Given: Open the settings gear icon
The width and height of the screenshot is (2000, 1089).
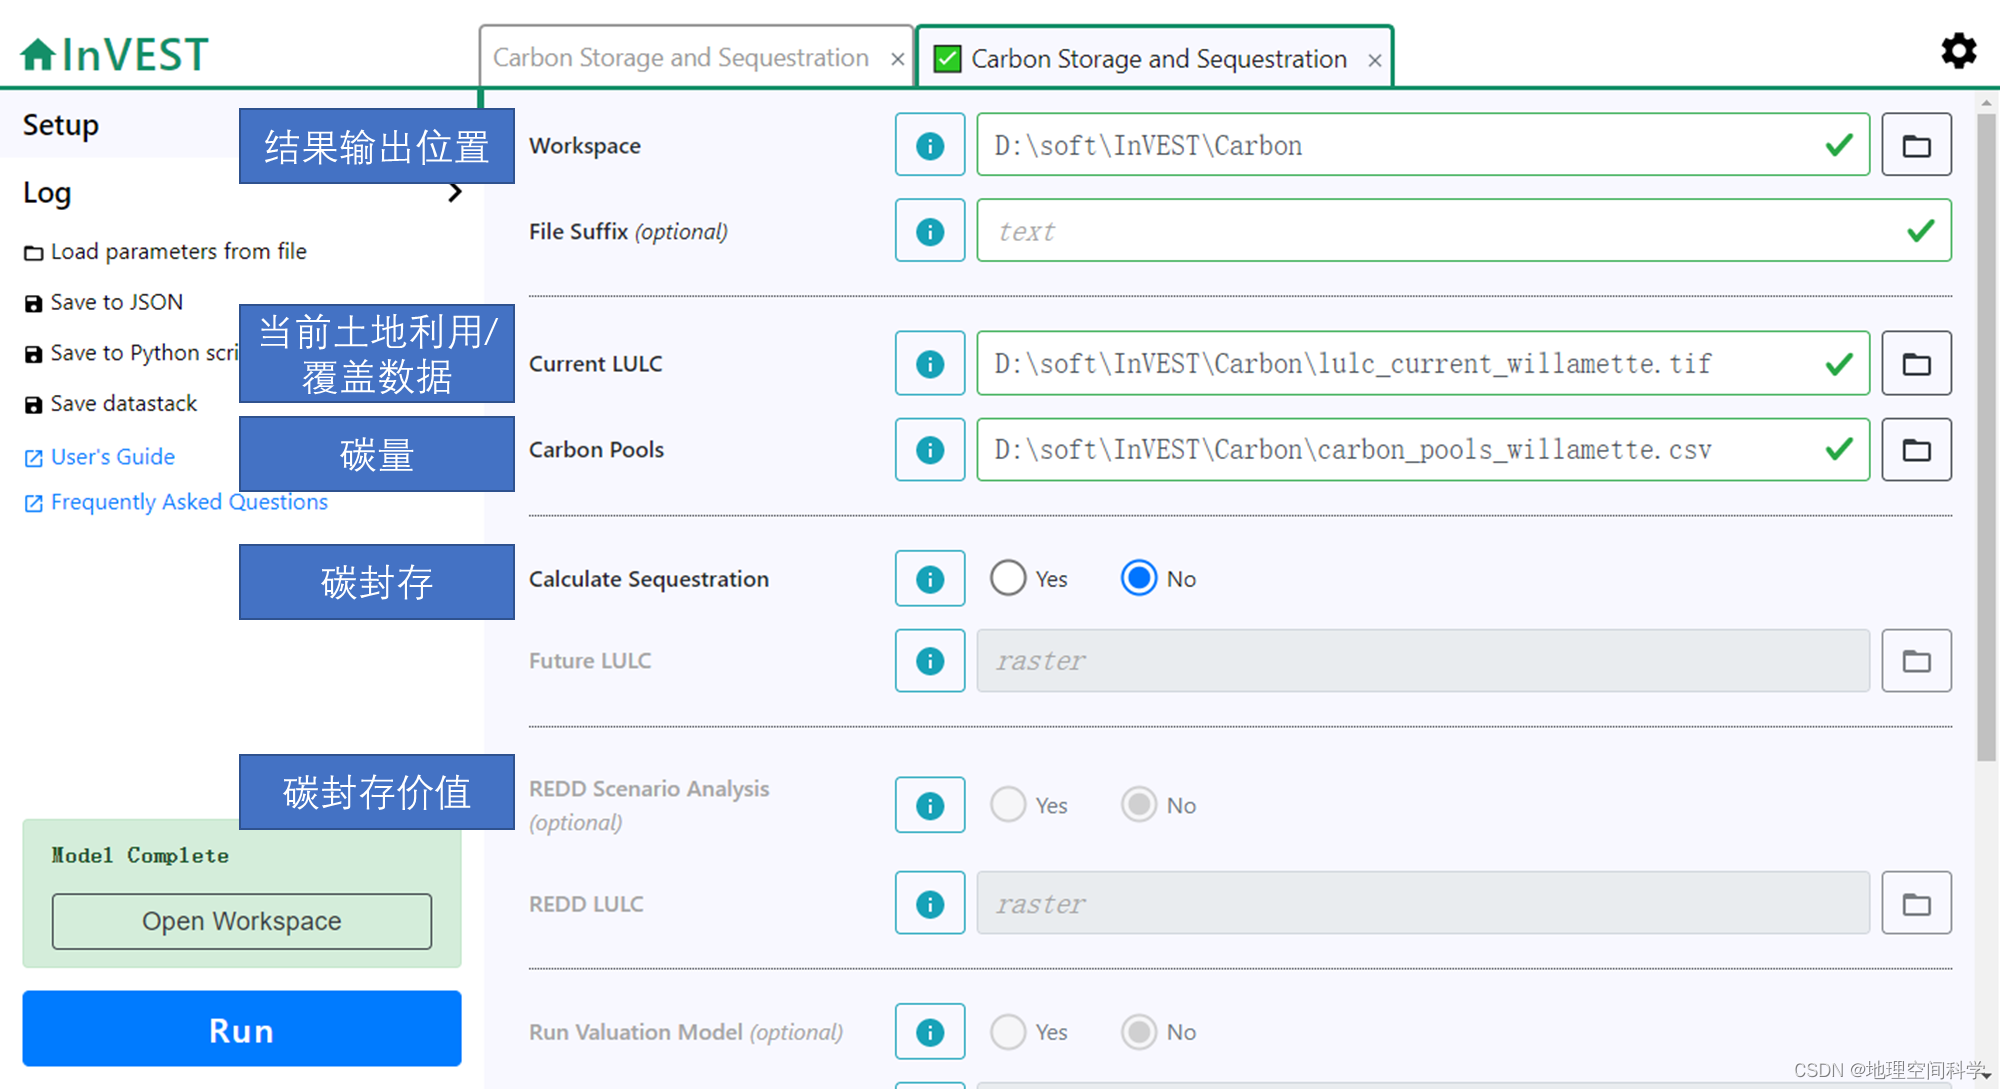Looking at the screenshot, I should pyautogui.click(x=1958, y=51).
